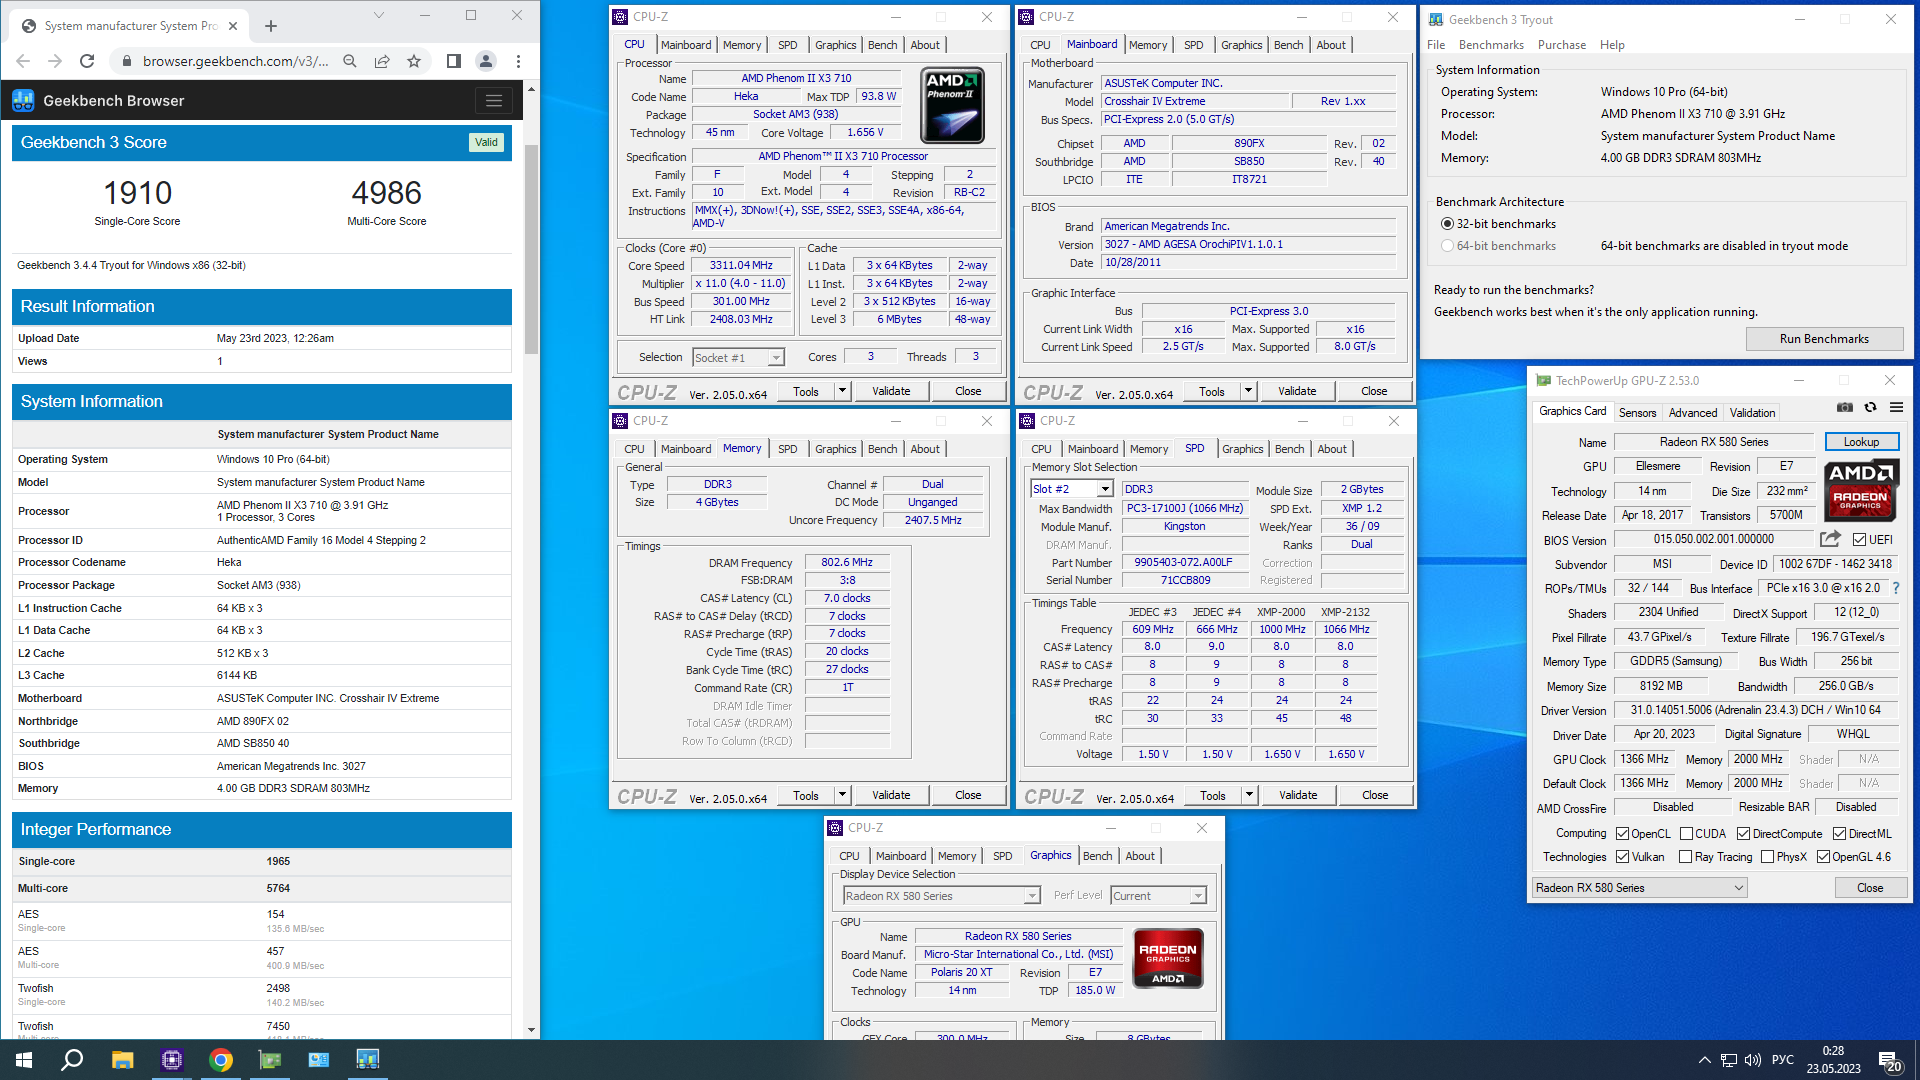This screenshot has height=1080, width=1920.
Task: Open Slot #2 memory slot dropdown
Action: pos(1072,489)
